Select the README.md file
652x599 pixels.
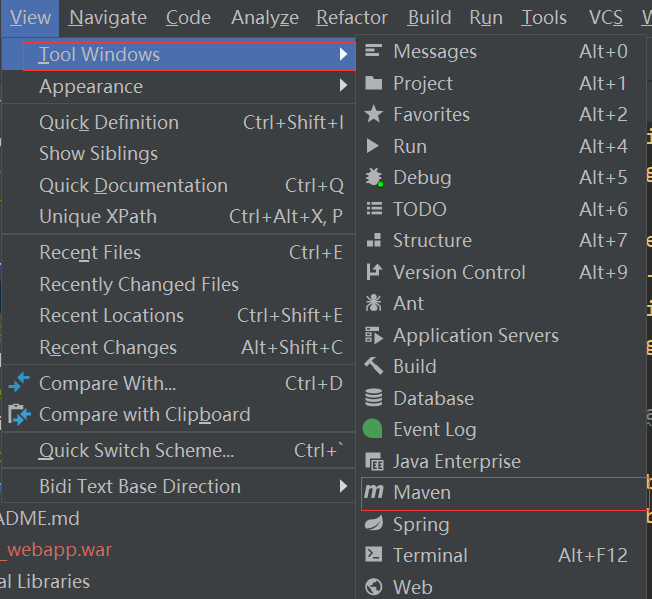40,518
